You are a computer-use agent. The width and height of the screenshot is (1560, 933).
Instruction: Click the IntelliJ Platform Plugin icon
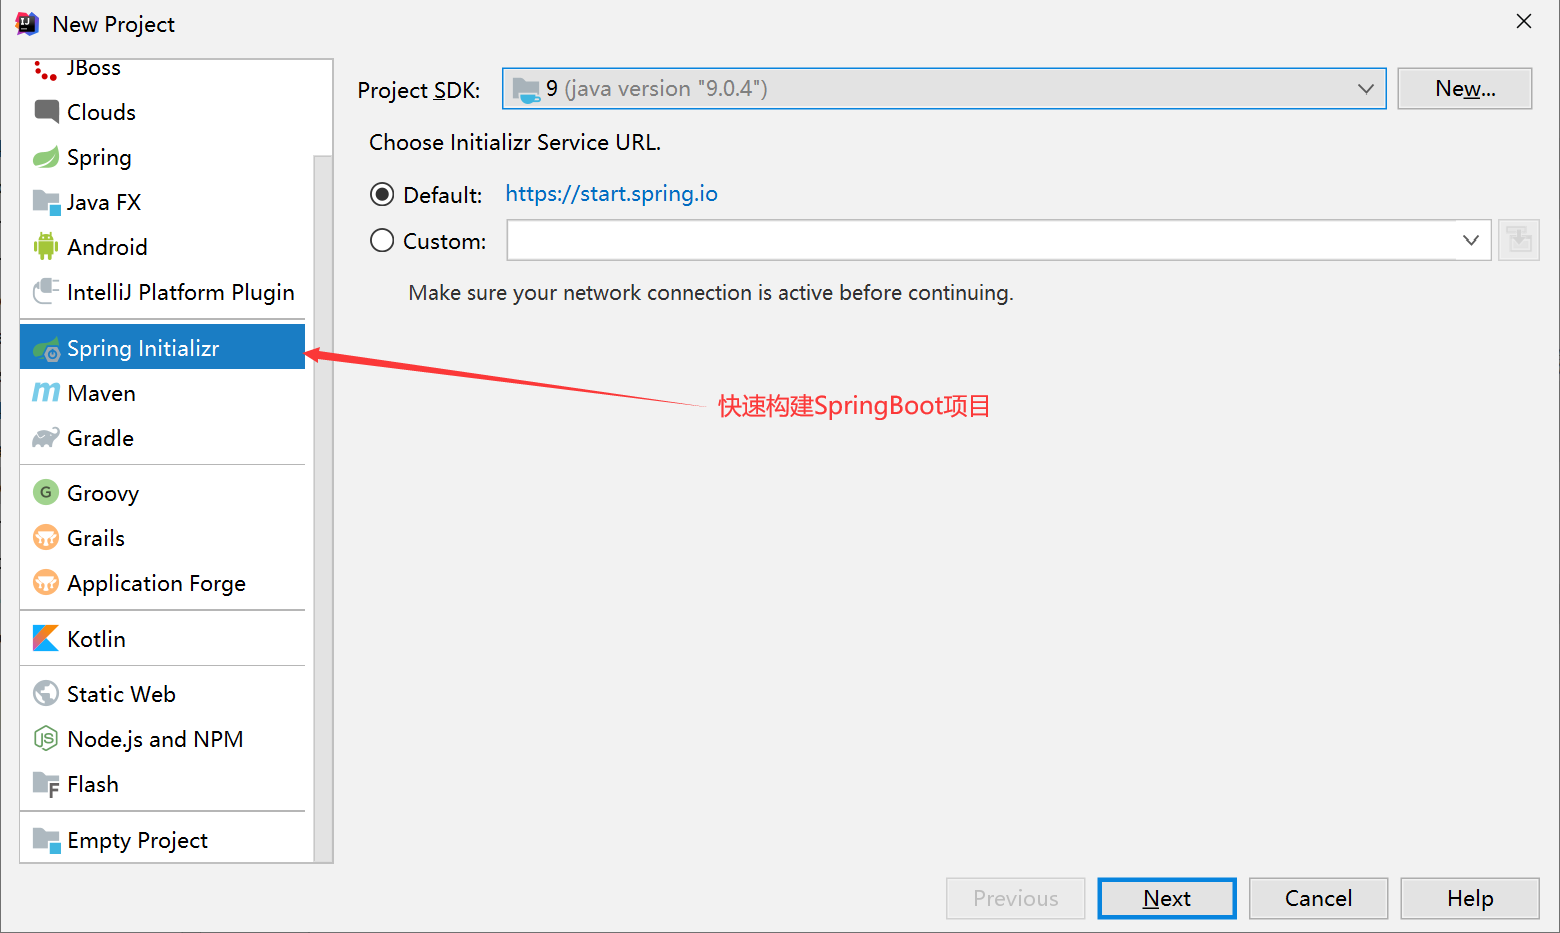click(x=46, y=291)
